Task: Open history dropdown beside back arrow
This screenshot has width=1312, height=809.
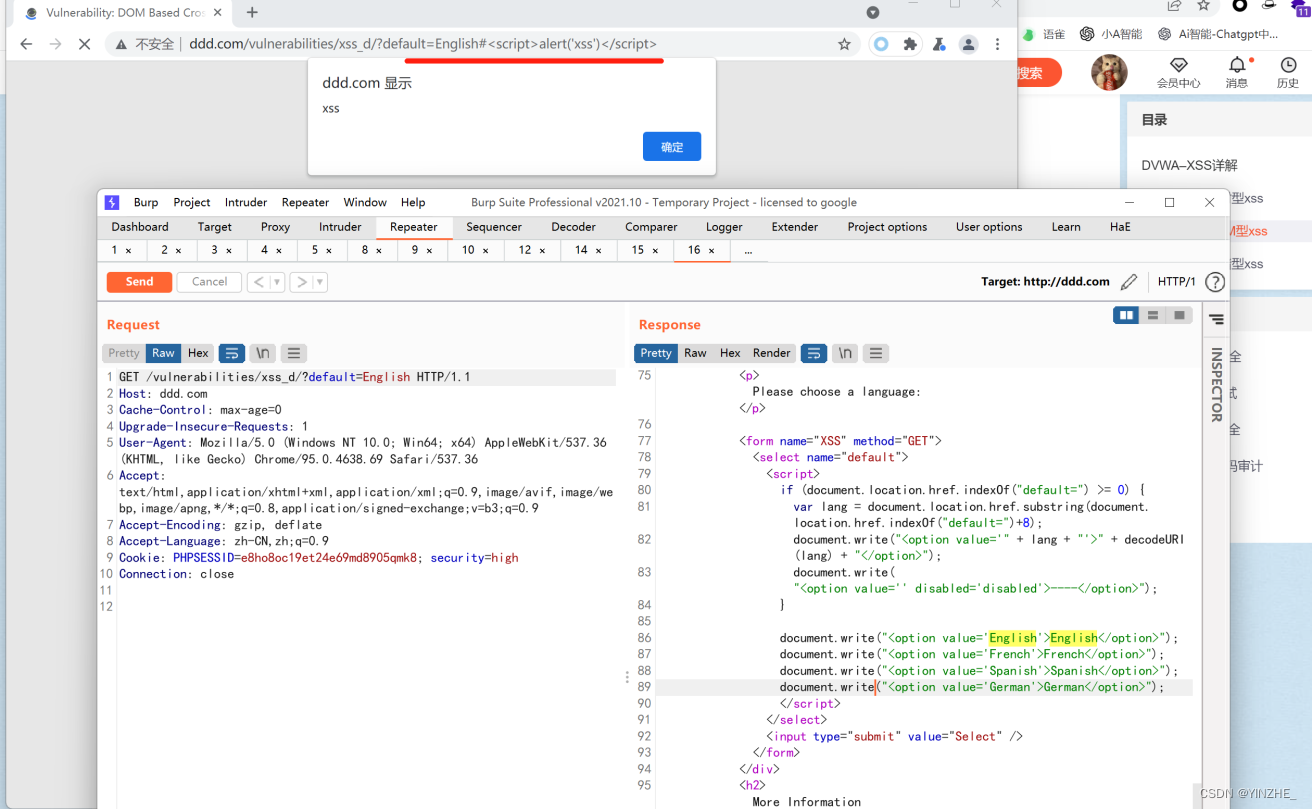Action: click(277, 282)
